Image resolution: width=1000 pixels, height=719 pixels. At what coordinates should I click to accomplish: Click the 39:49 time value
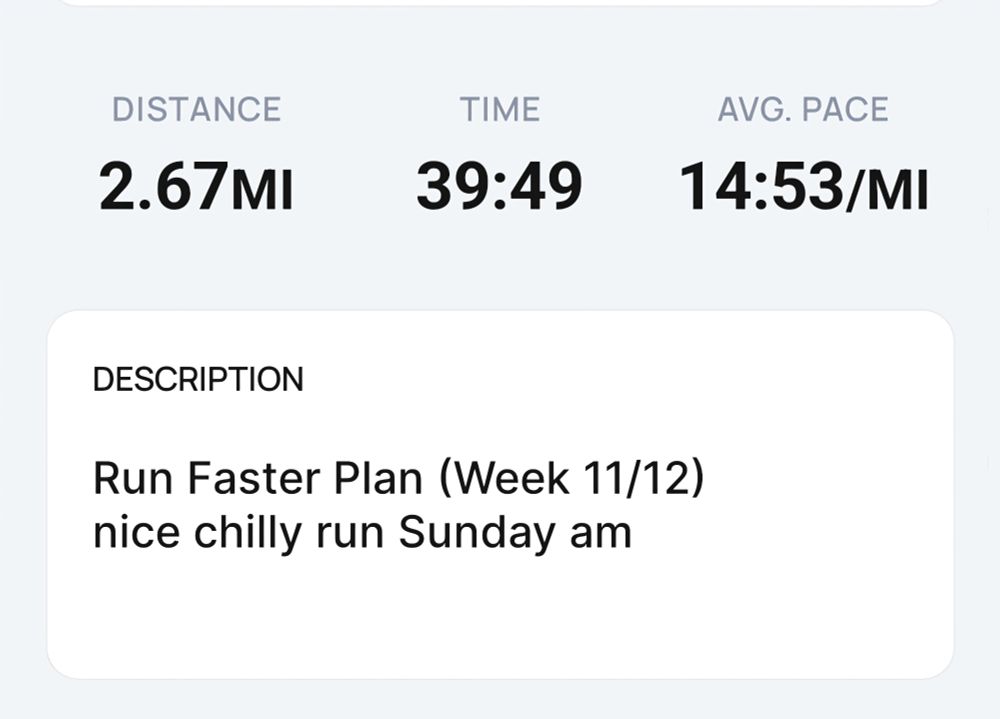click(499, 186)
